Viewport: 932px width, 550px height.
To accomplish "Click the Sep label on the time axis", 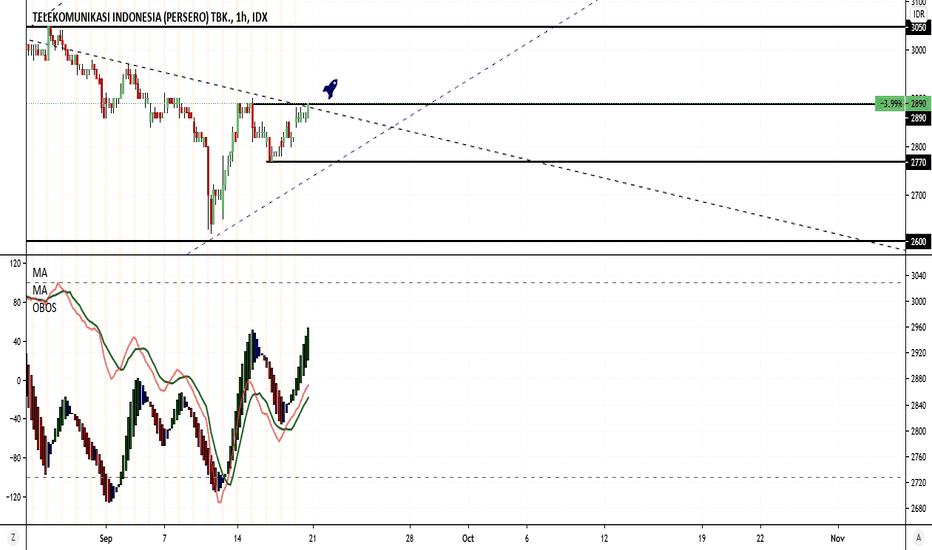I will click(106, 539).
